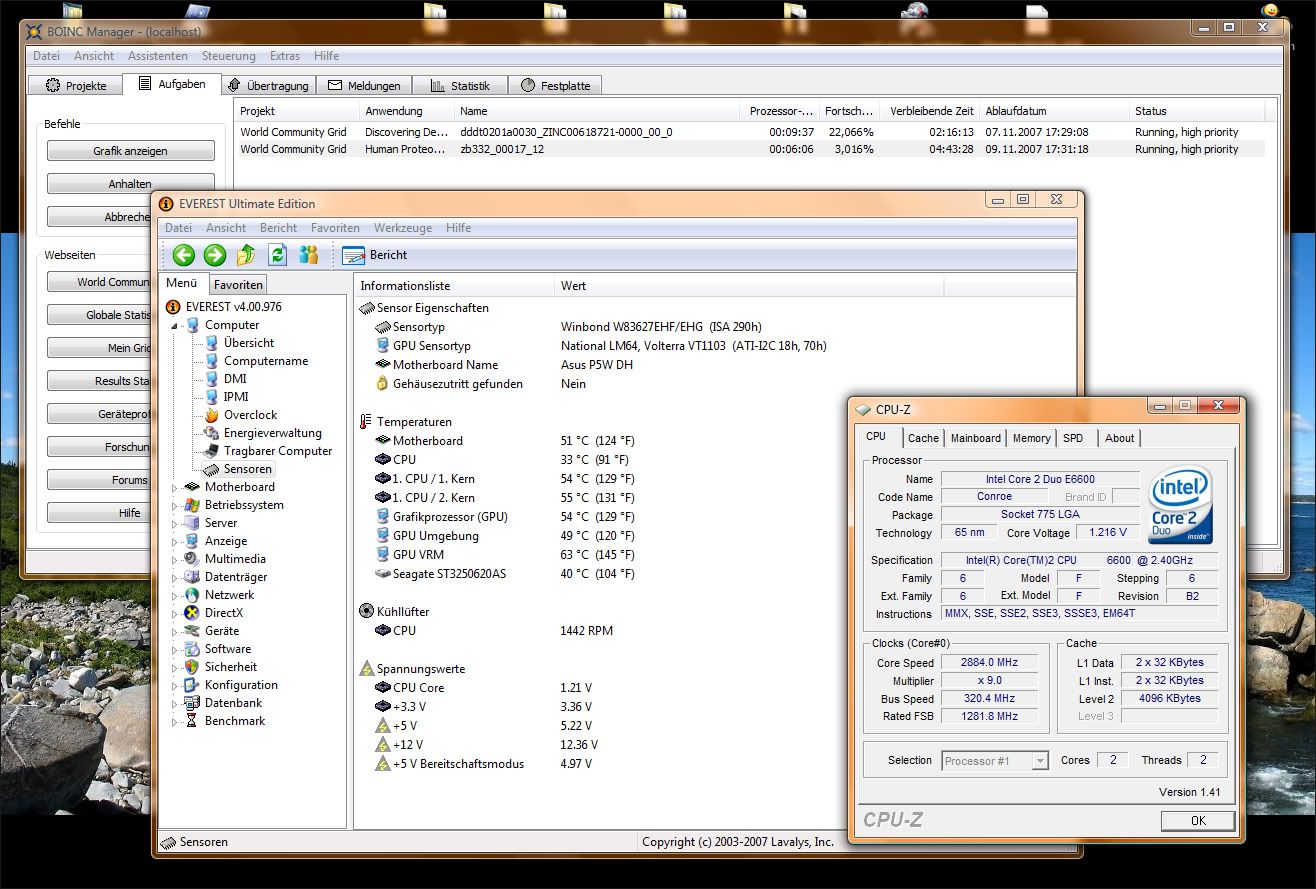Open the Steuerung menu in BOINC Manager
The image size is (1316, 889).
coord(229,56)
